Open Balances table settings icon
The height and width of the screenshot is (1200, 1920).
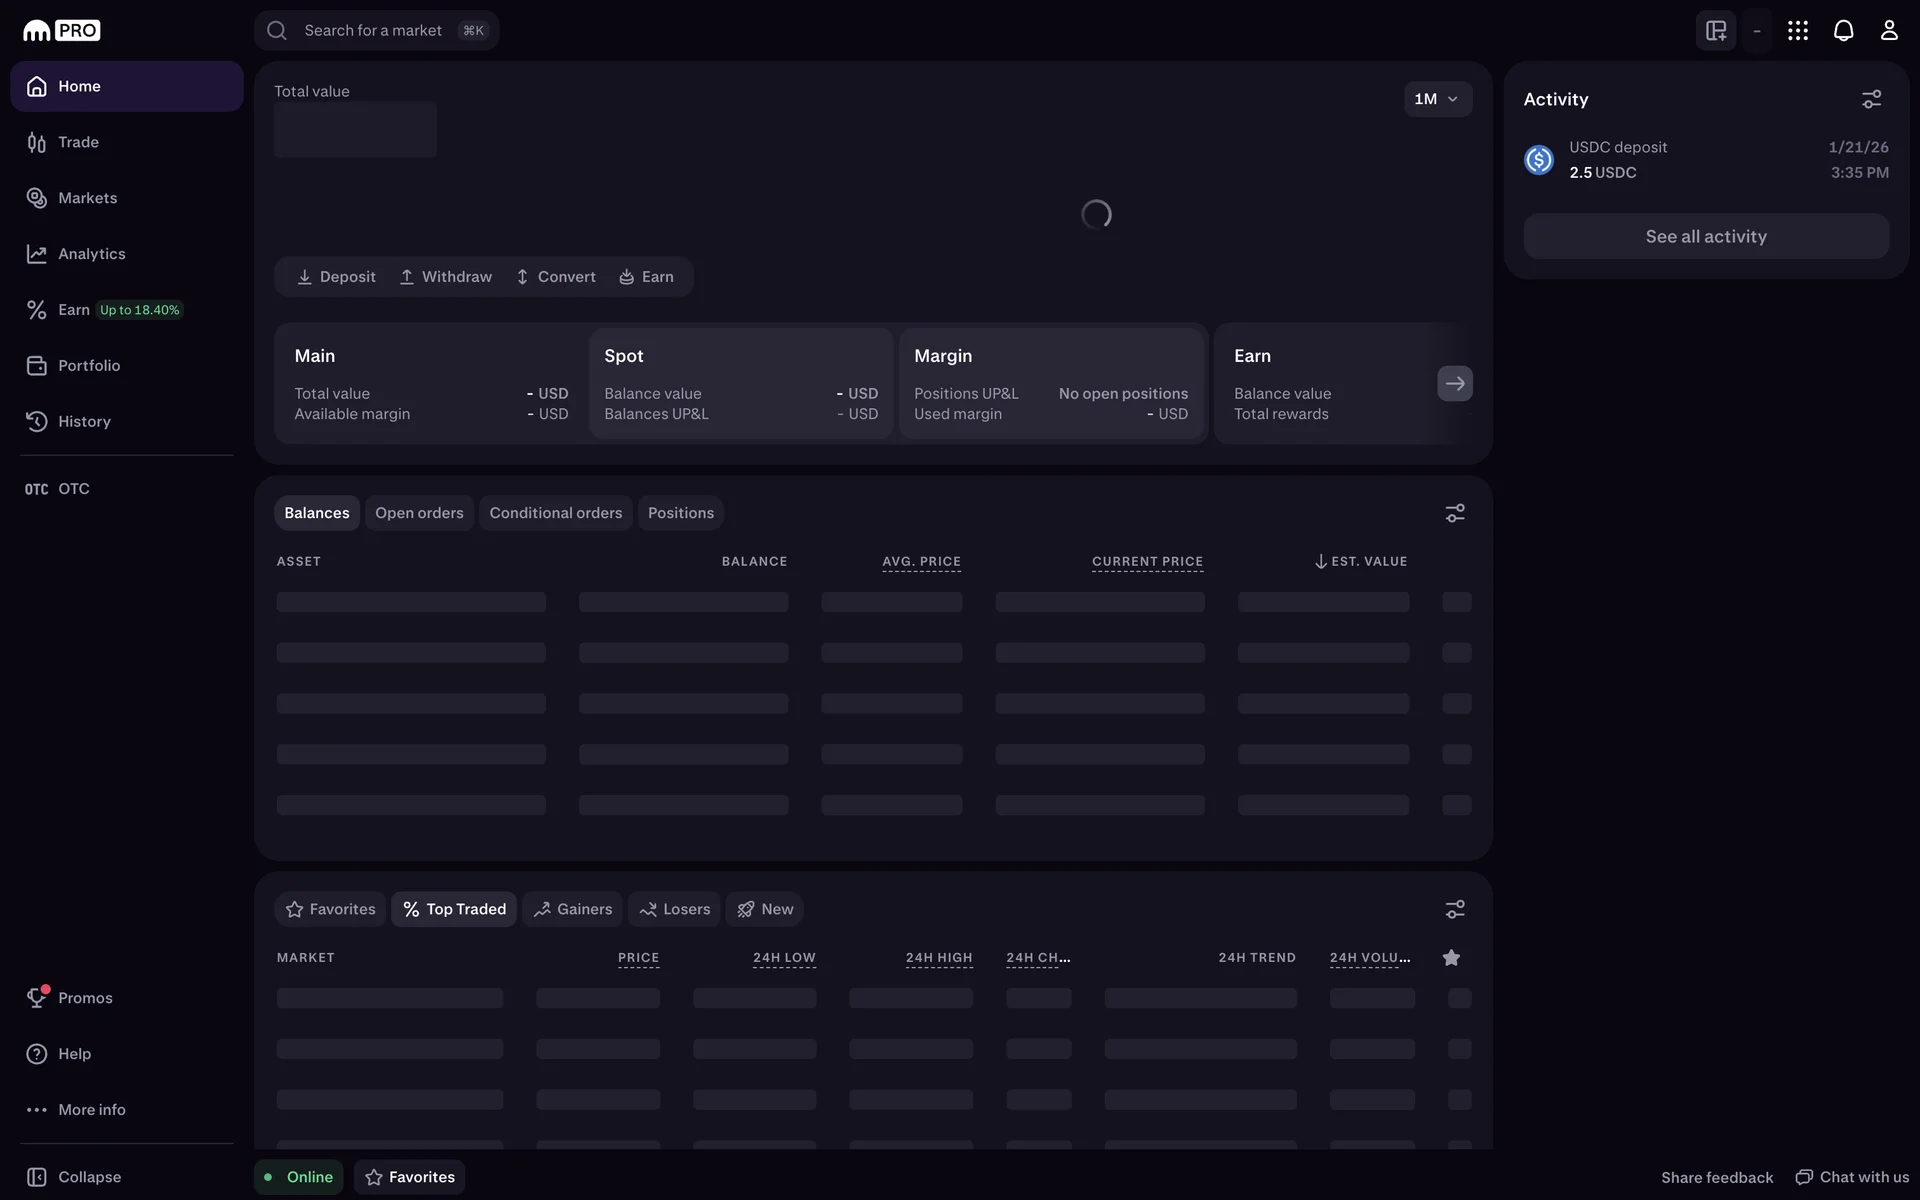tap(1455, 513)
